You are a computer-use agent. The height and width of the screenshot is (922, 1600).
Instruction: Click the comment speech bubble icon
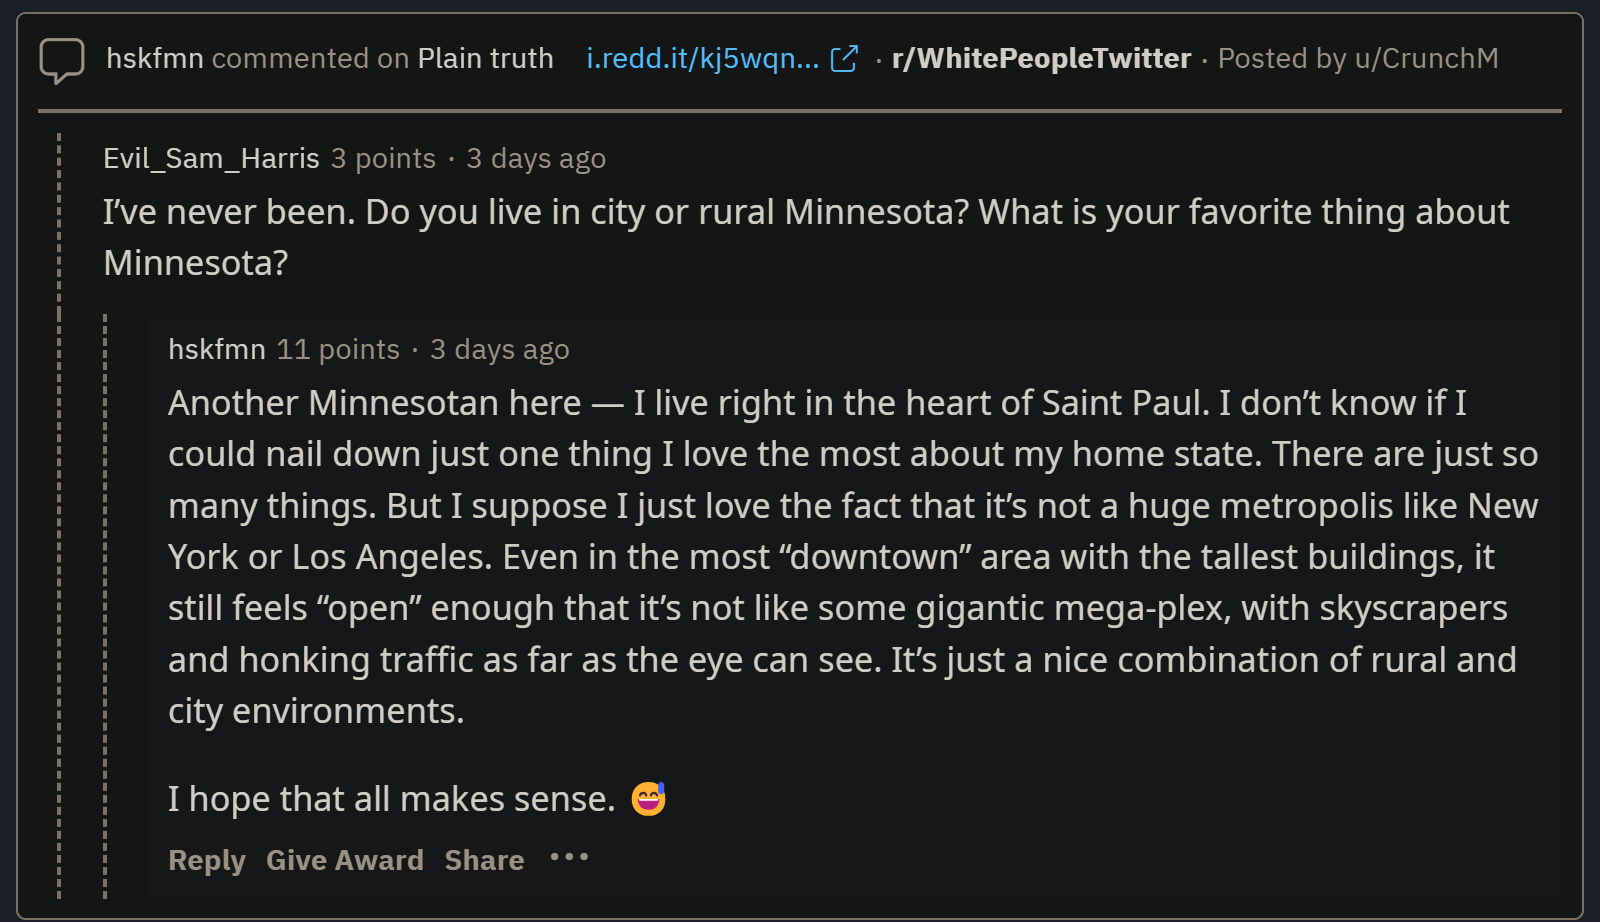point(61,60)
